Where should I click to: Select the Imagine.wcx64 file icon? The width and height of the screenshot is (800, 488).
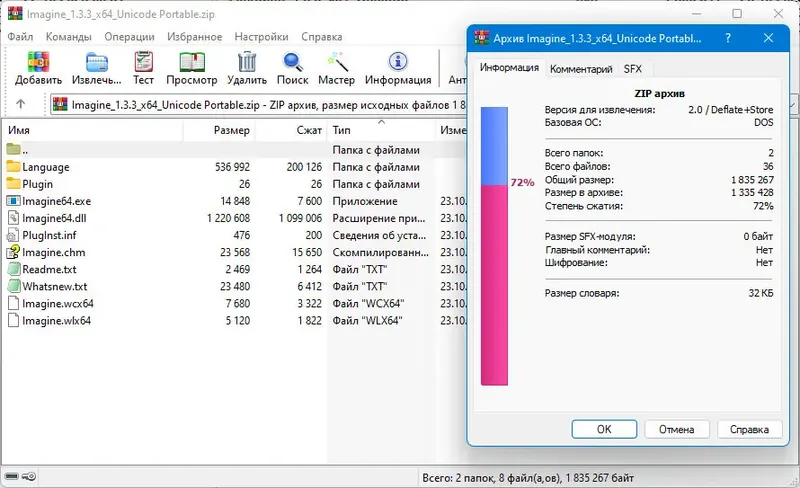pos(13,303)
